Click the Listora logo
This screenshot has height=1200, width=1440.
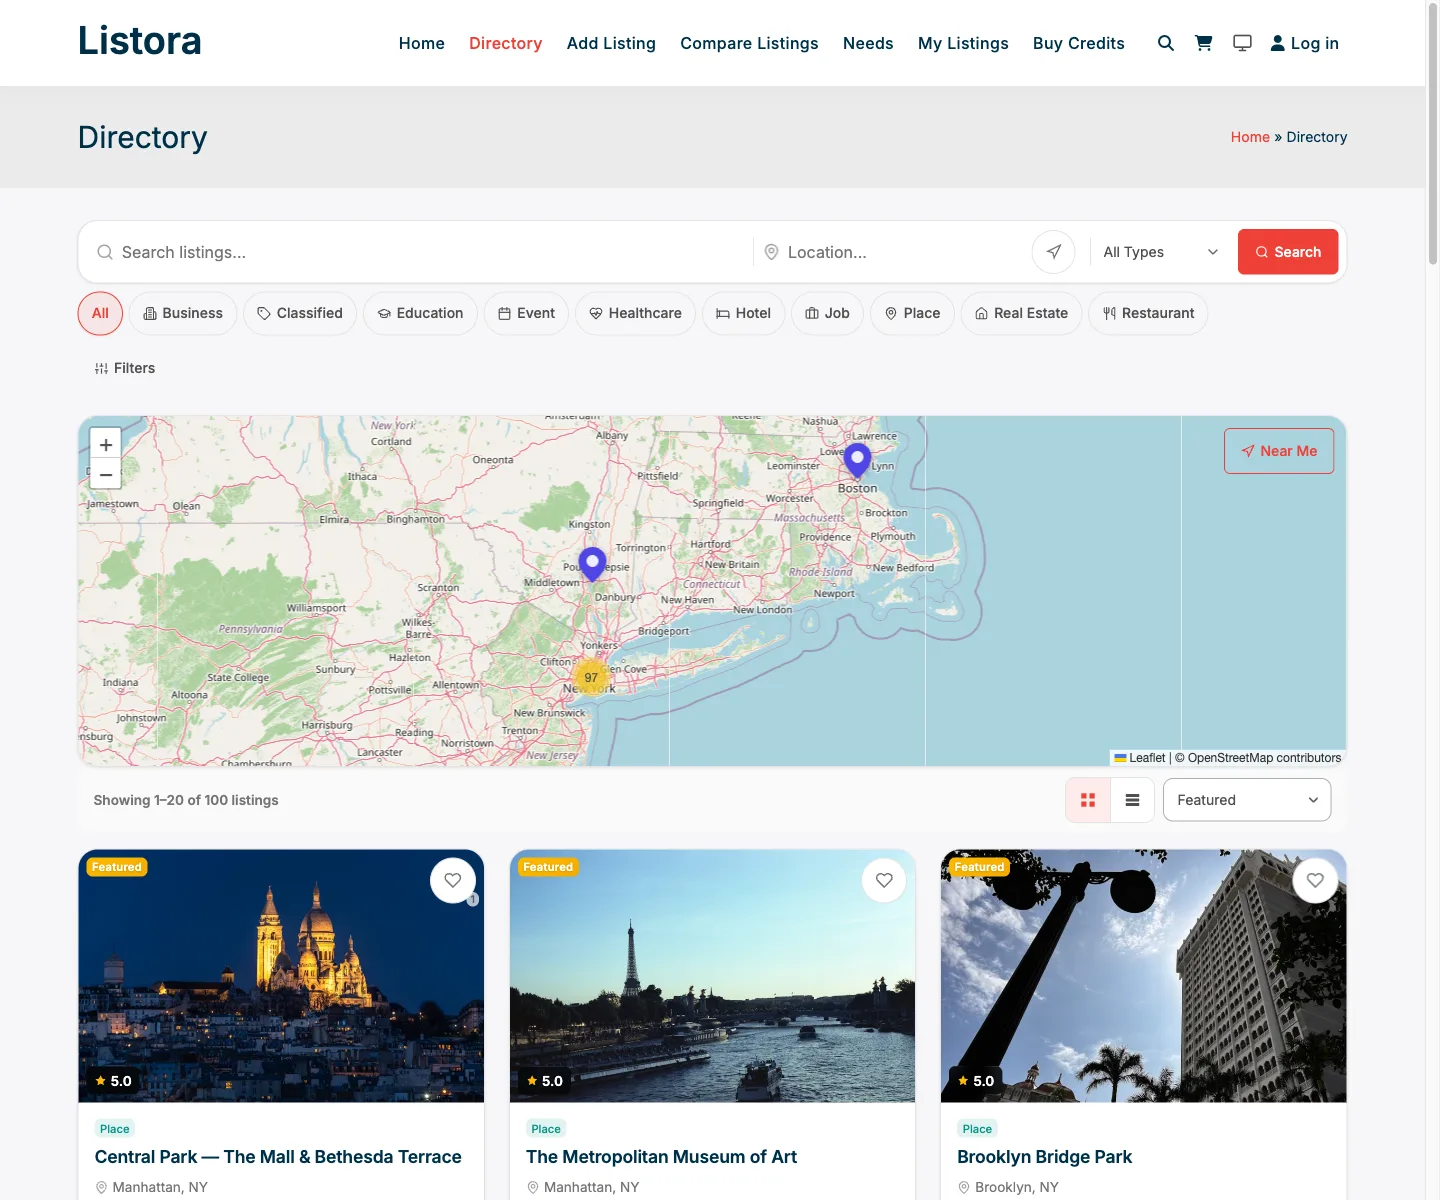point(140,41)
